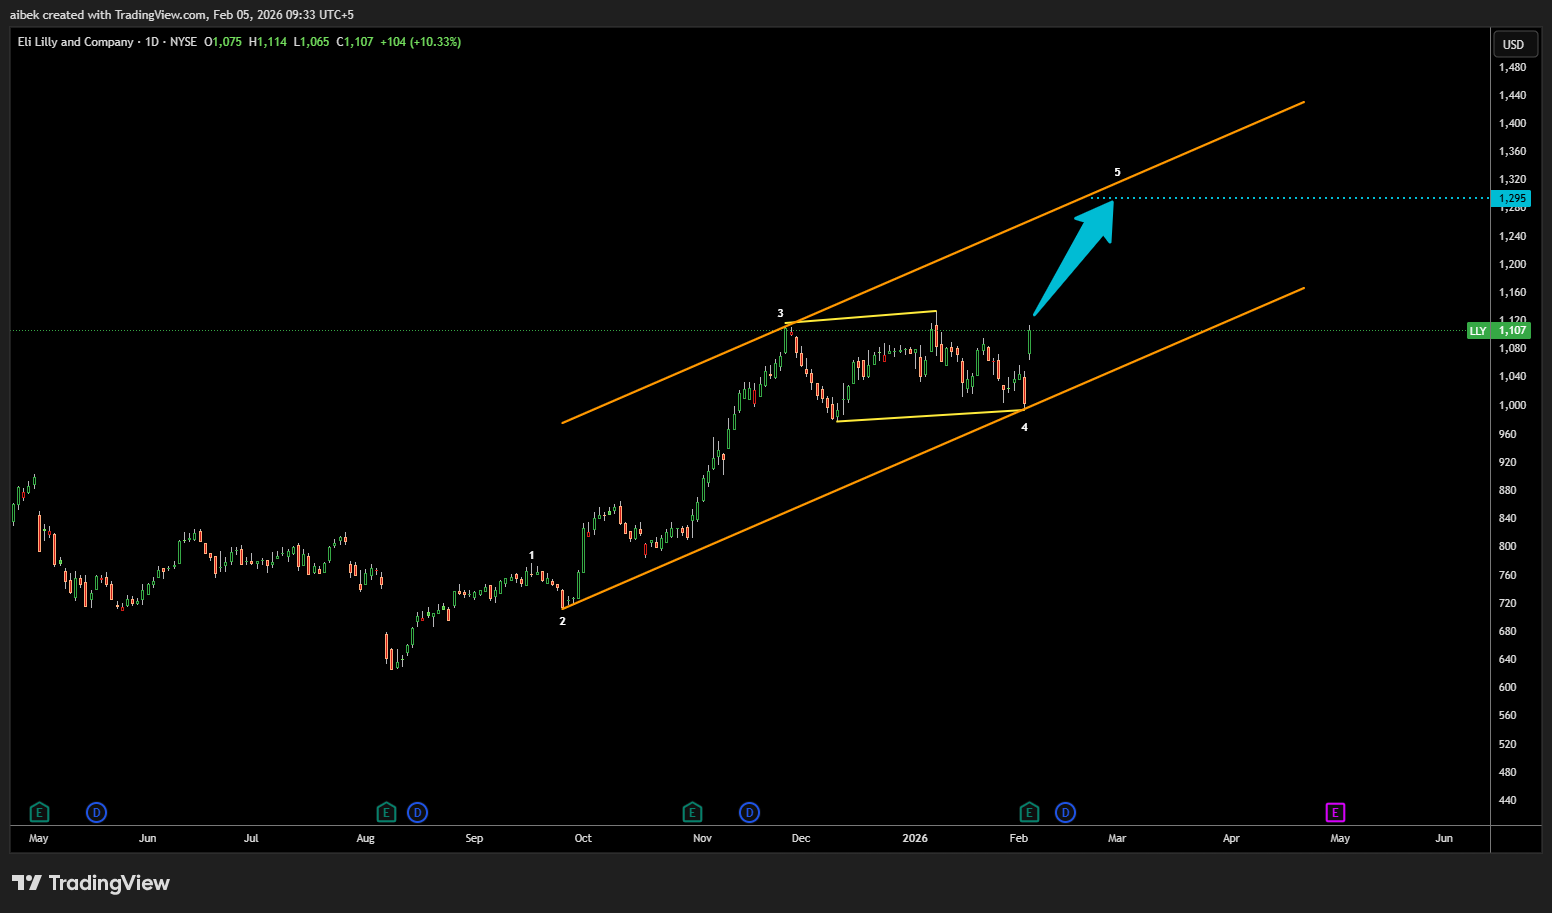1552x913 pixels.
Task: Open the November earnings E marker
Action: [692, 812]
